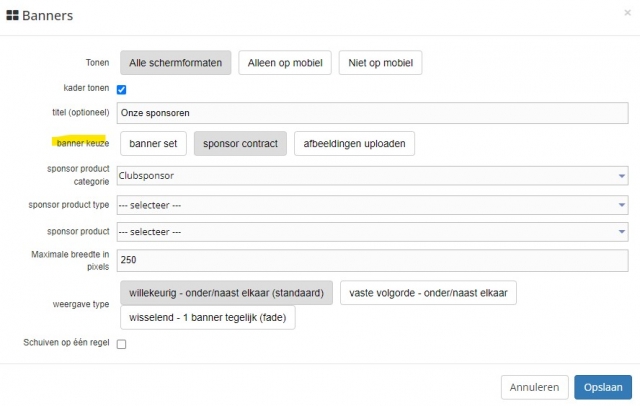
Task: Select wisselend 1 banner tegelijk (fade)
Action: (208, 318)
